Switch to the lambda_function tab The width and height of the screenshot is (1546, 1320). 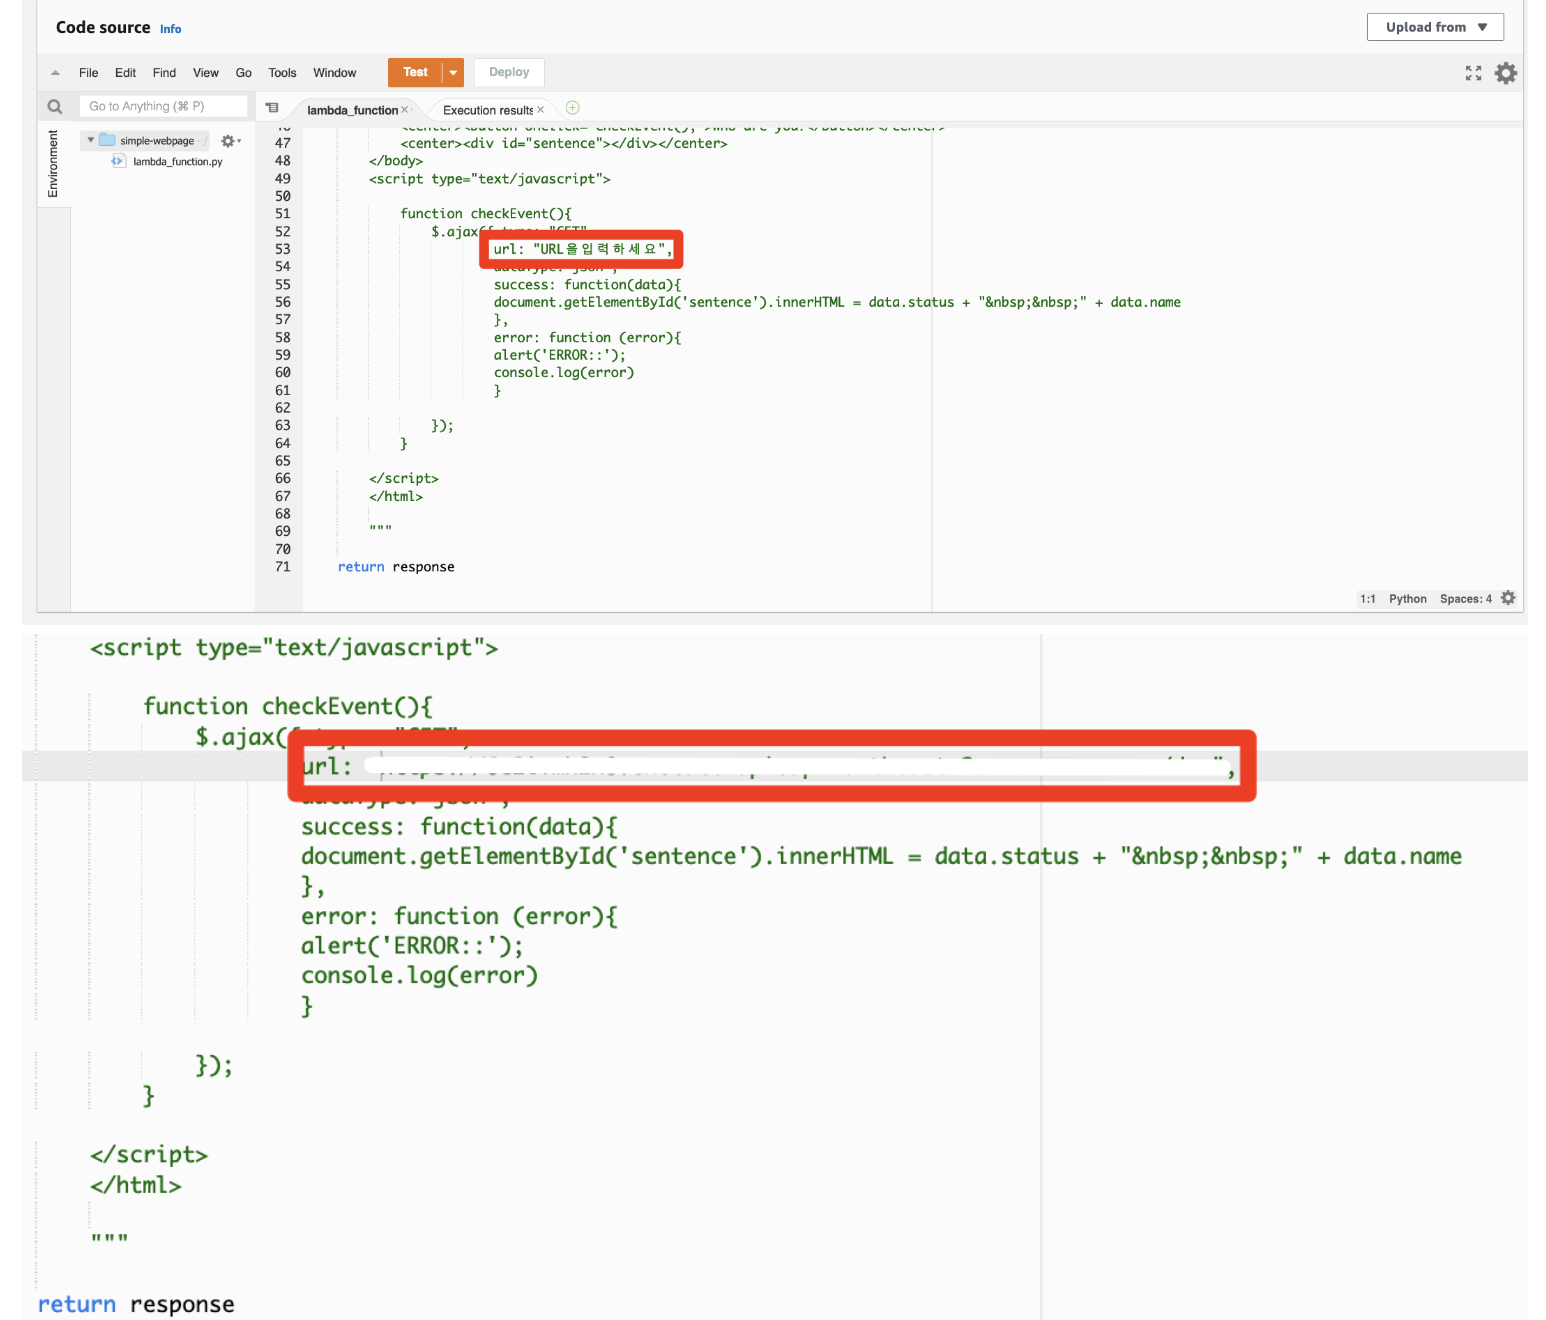pyautogui.click(x=352, y=110)
